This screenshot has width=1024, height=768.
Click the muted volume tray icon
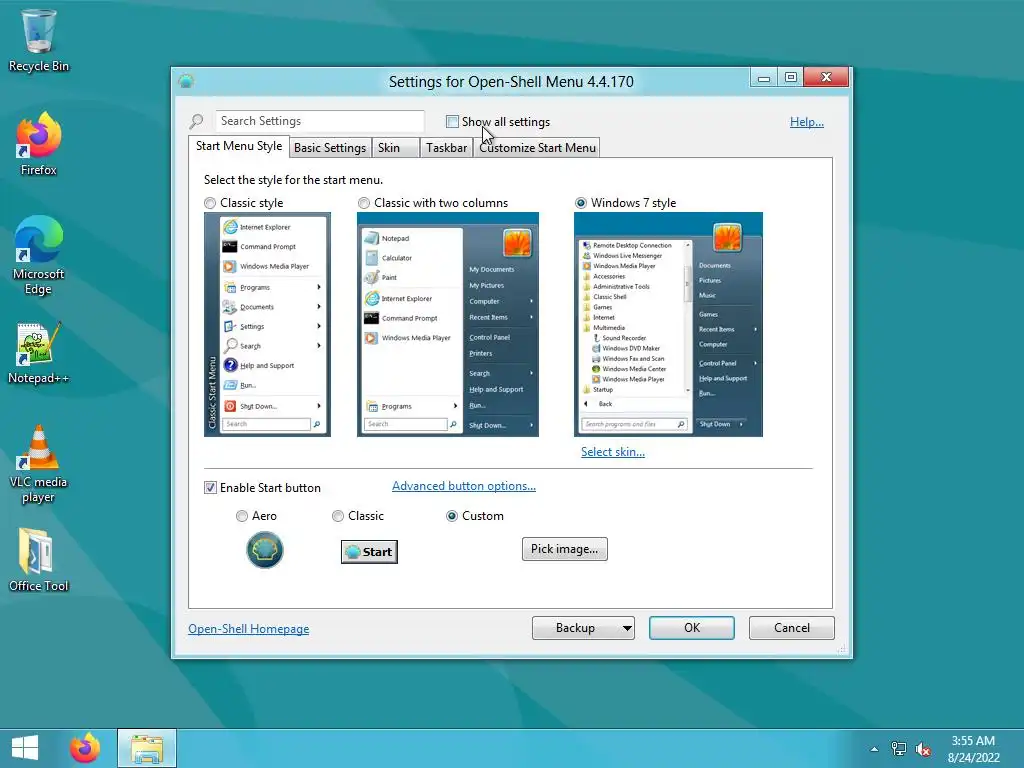point(923,749)
